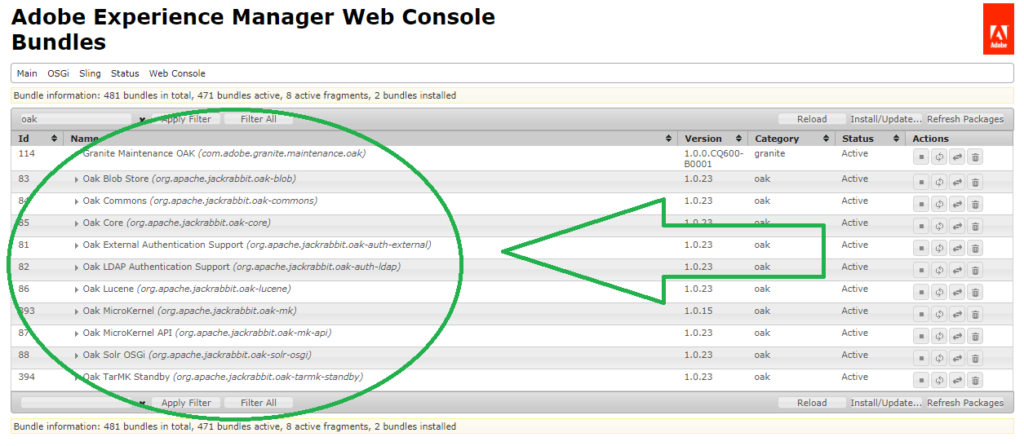Stop the Granite Maintenance OAK bundle
Screen dimensions: 1024x446
(x=920, y=156)
